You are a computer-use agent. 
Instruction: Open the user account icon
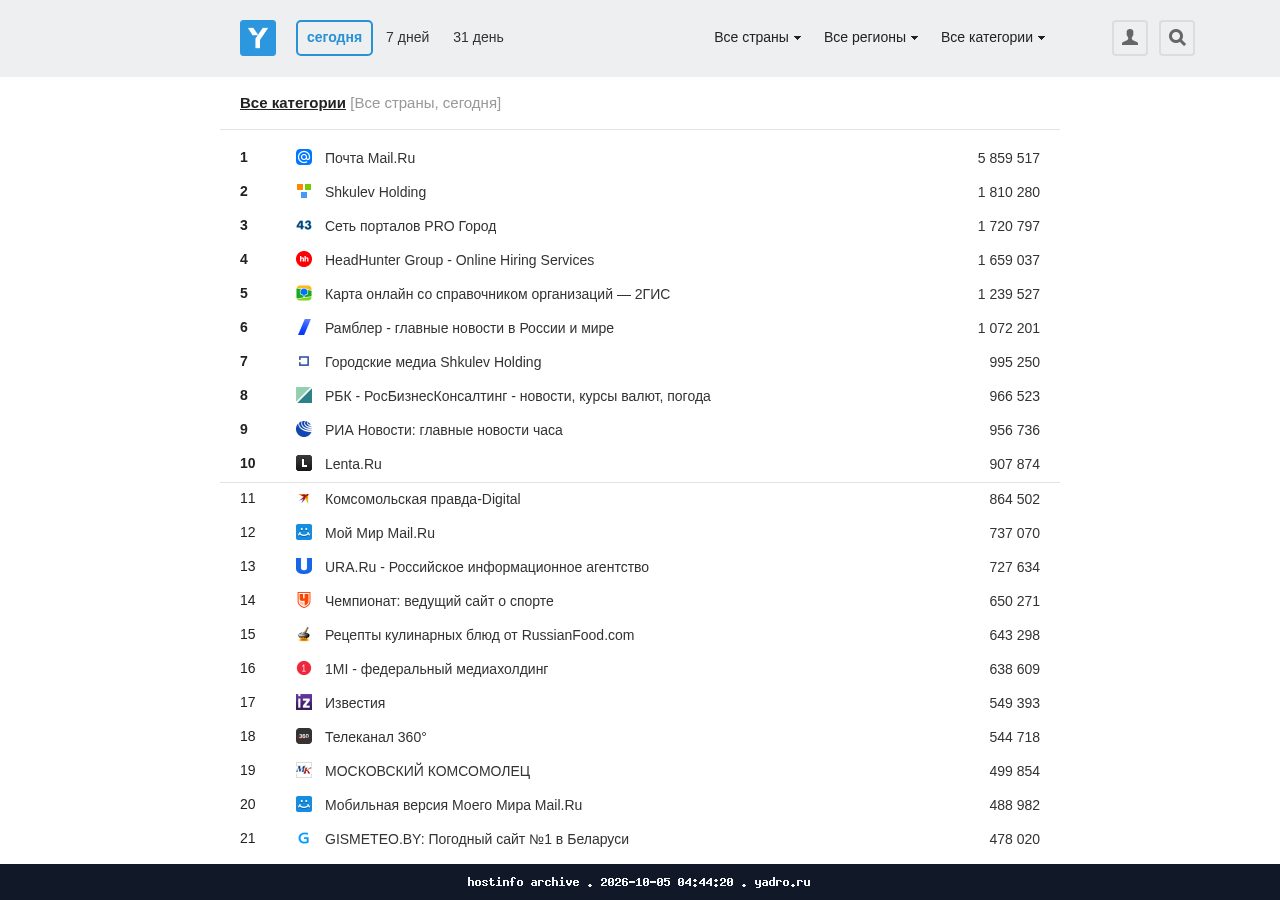coord(1130,38)
